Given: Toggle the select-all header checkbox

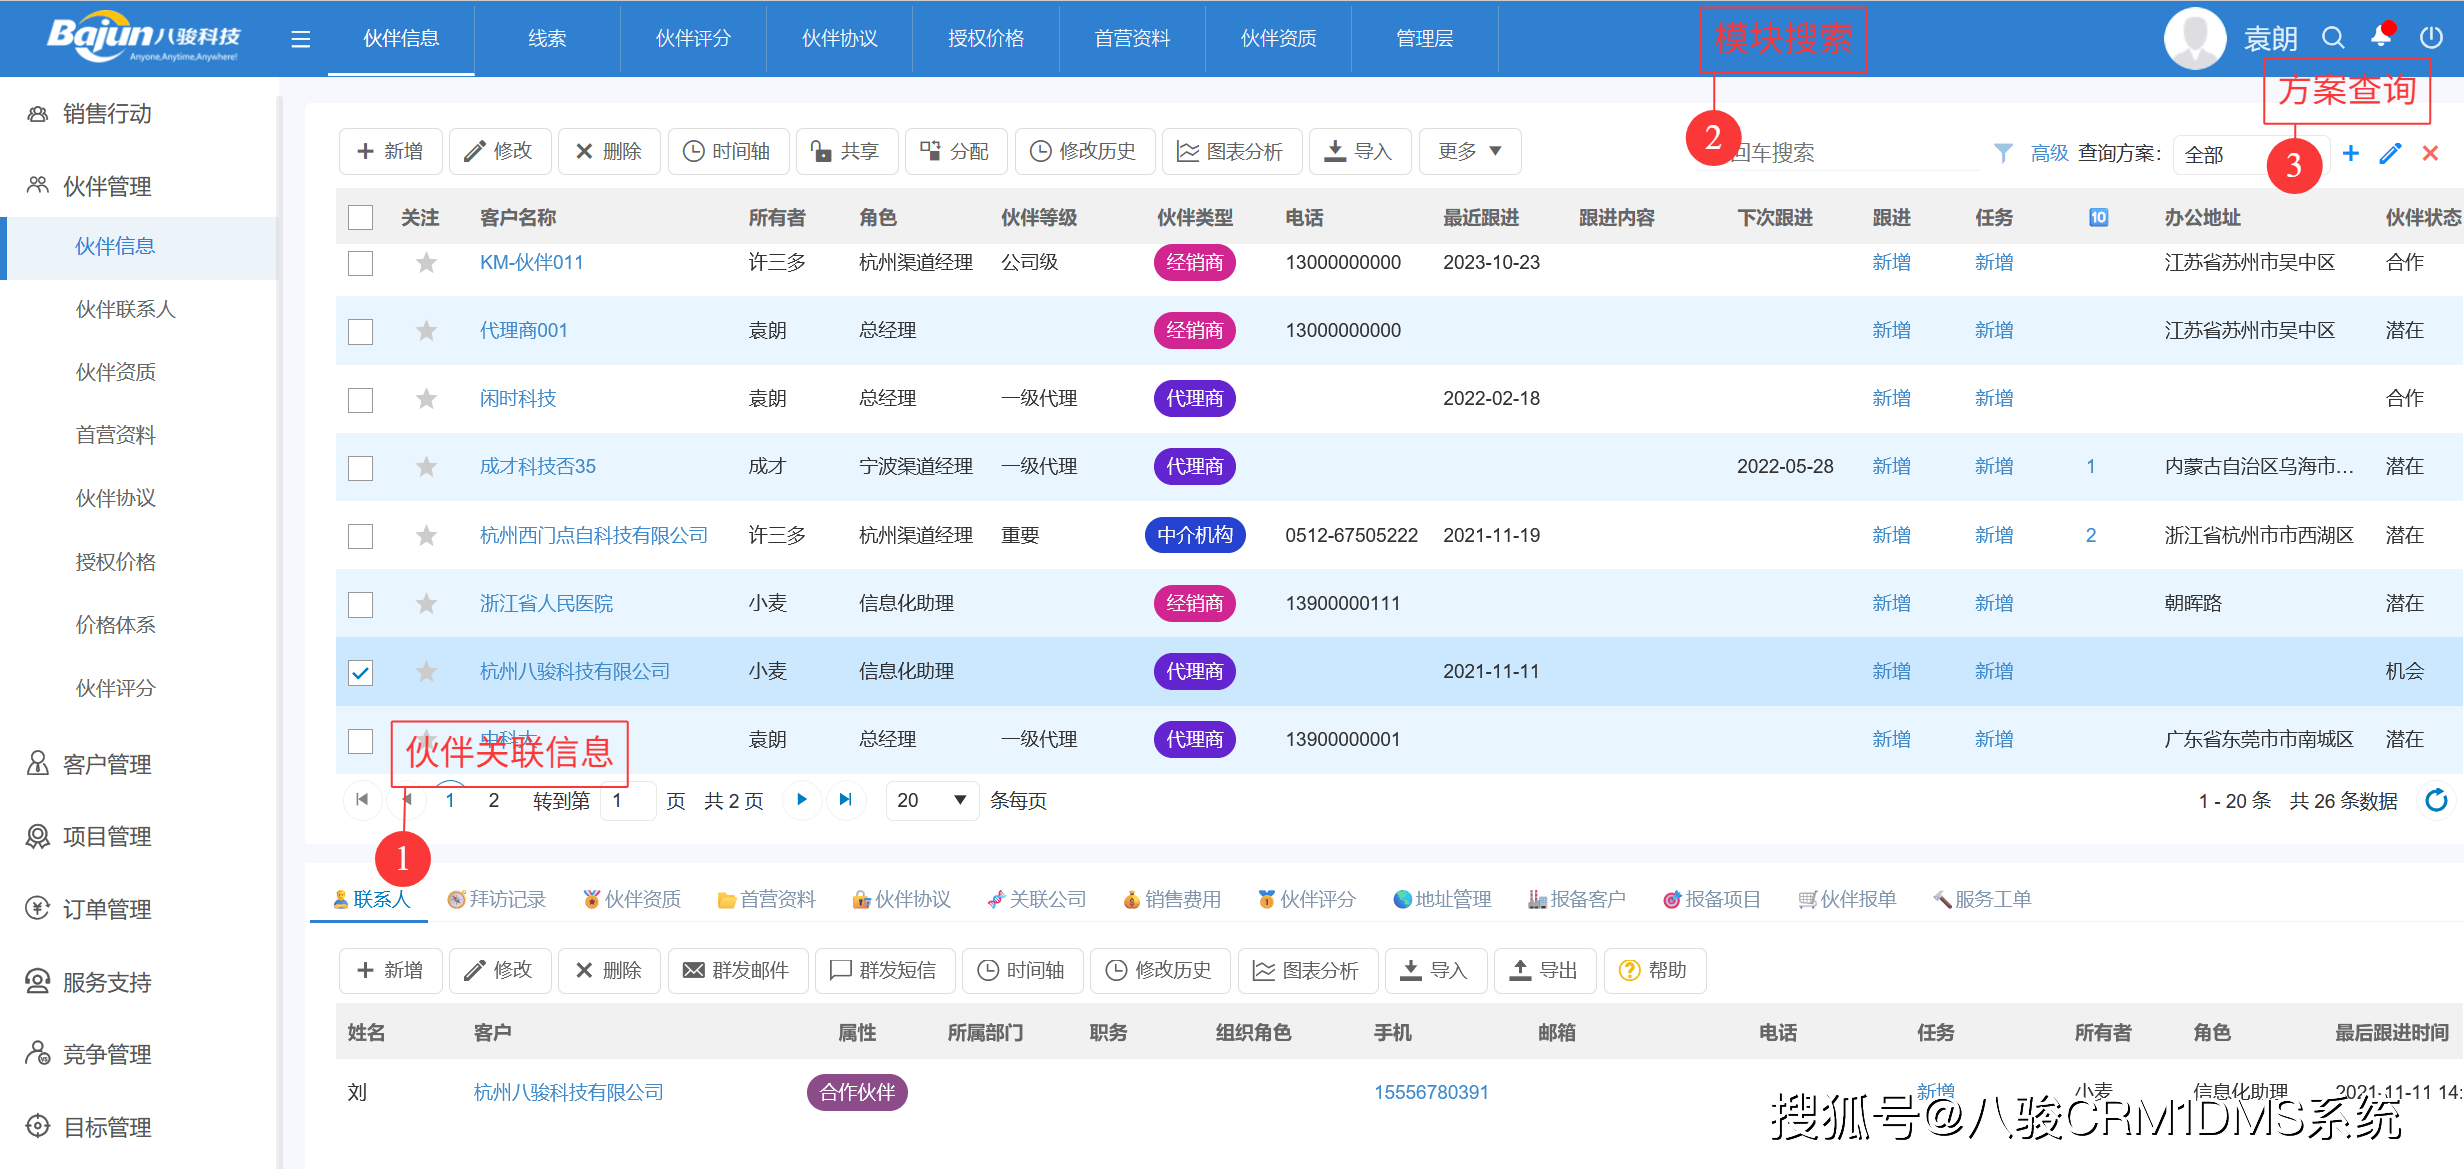Looking at the screenshot, I should (x=360, y=217).
